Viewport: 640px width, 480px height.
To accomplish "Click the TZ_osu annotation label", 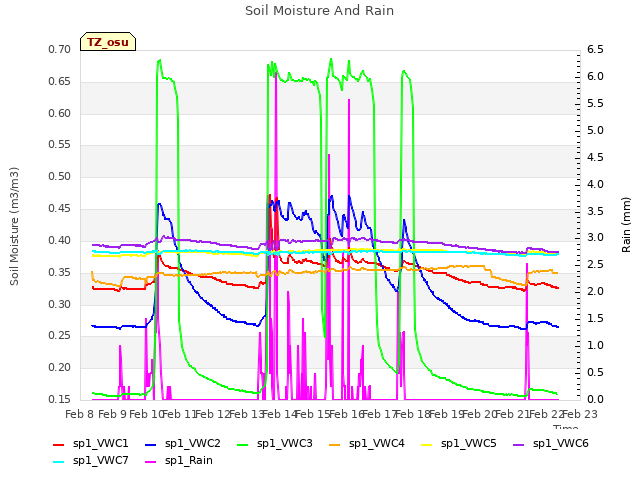I will [108, 42].
